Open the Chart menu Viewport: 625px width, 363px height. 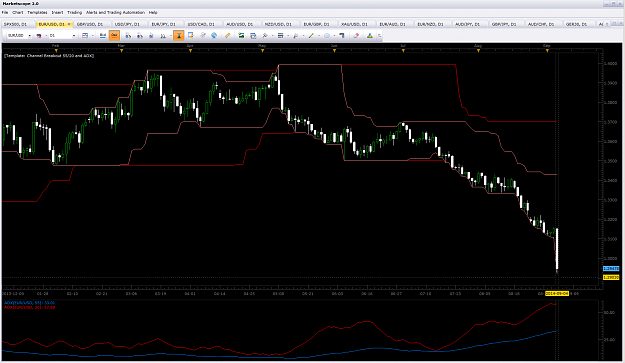pos(18,12)
